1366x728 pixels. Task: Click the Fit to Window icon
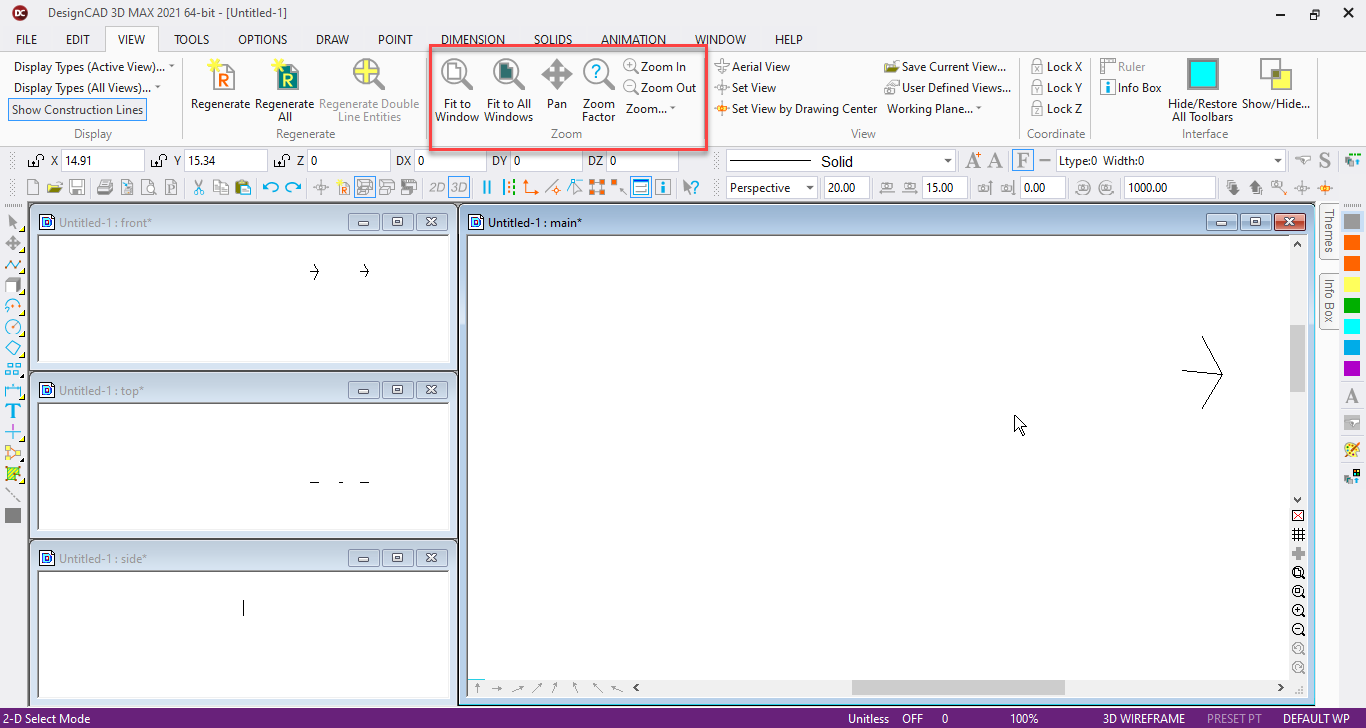pyautogui.click(x=457, y=75)
